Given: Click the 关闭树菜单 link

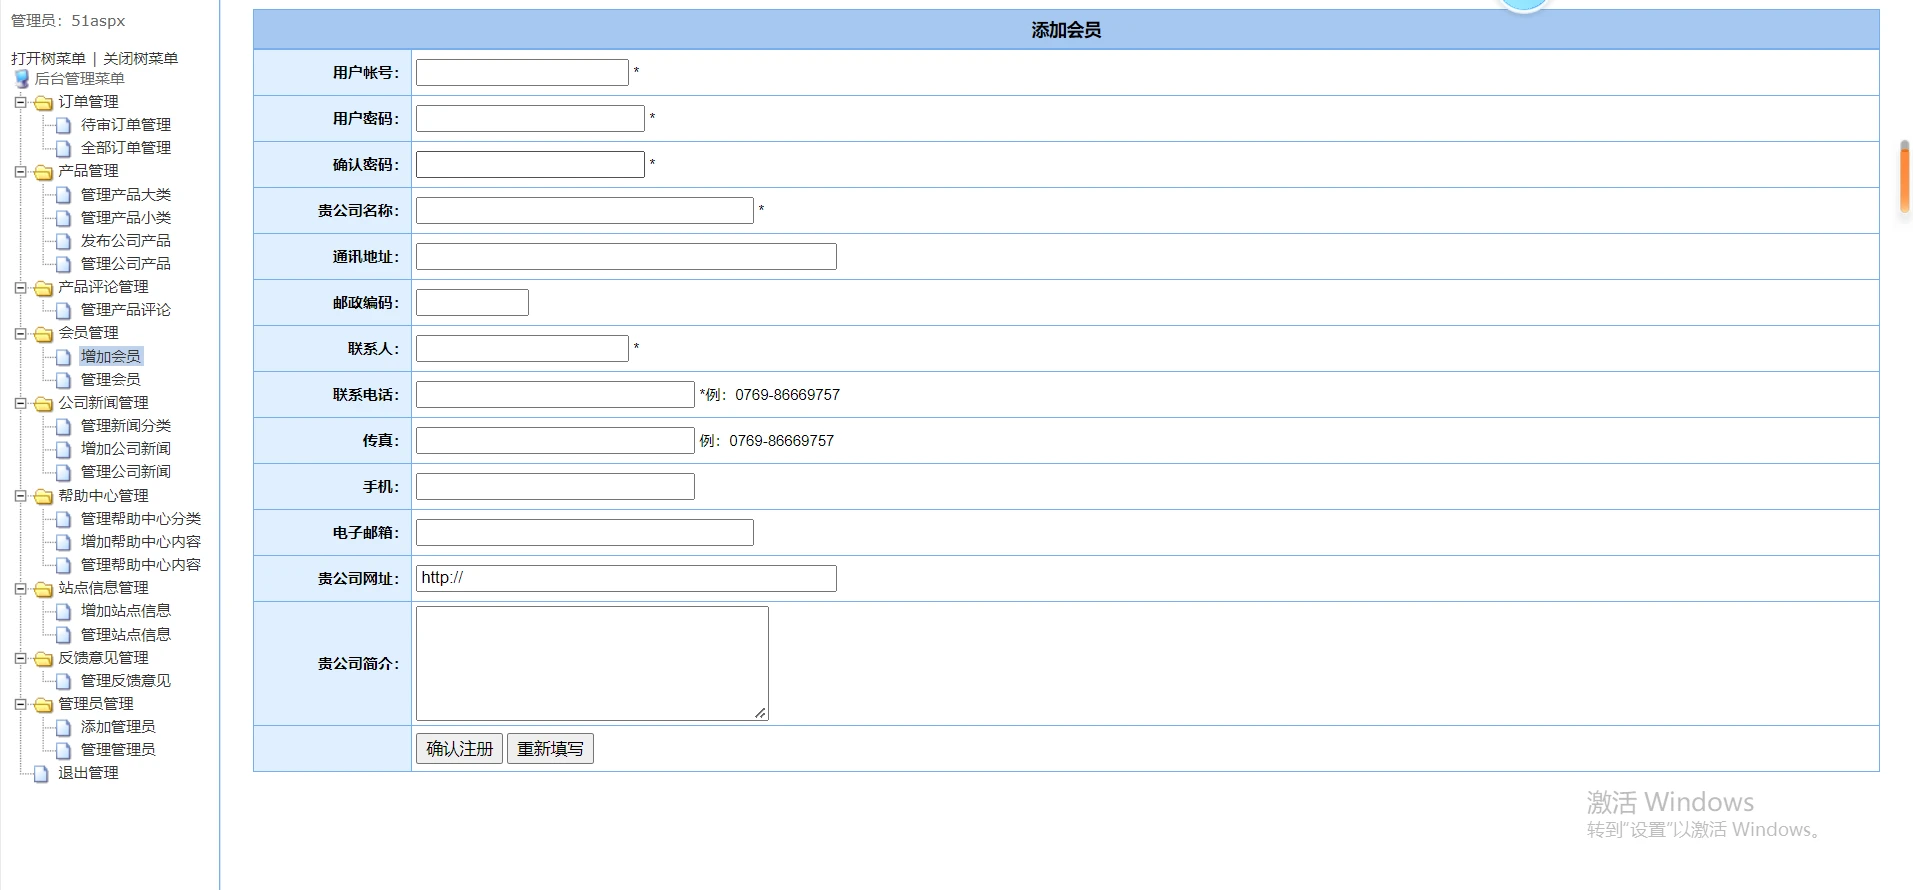Looking at the screenshot, I should pos(141,59).
